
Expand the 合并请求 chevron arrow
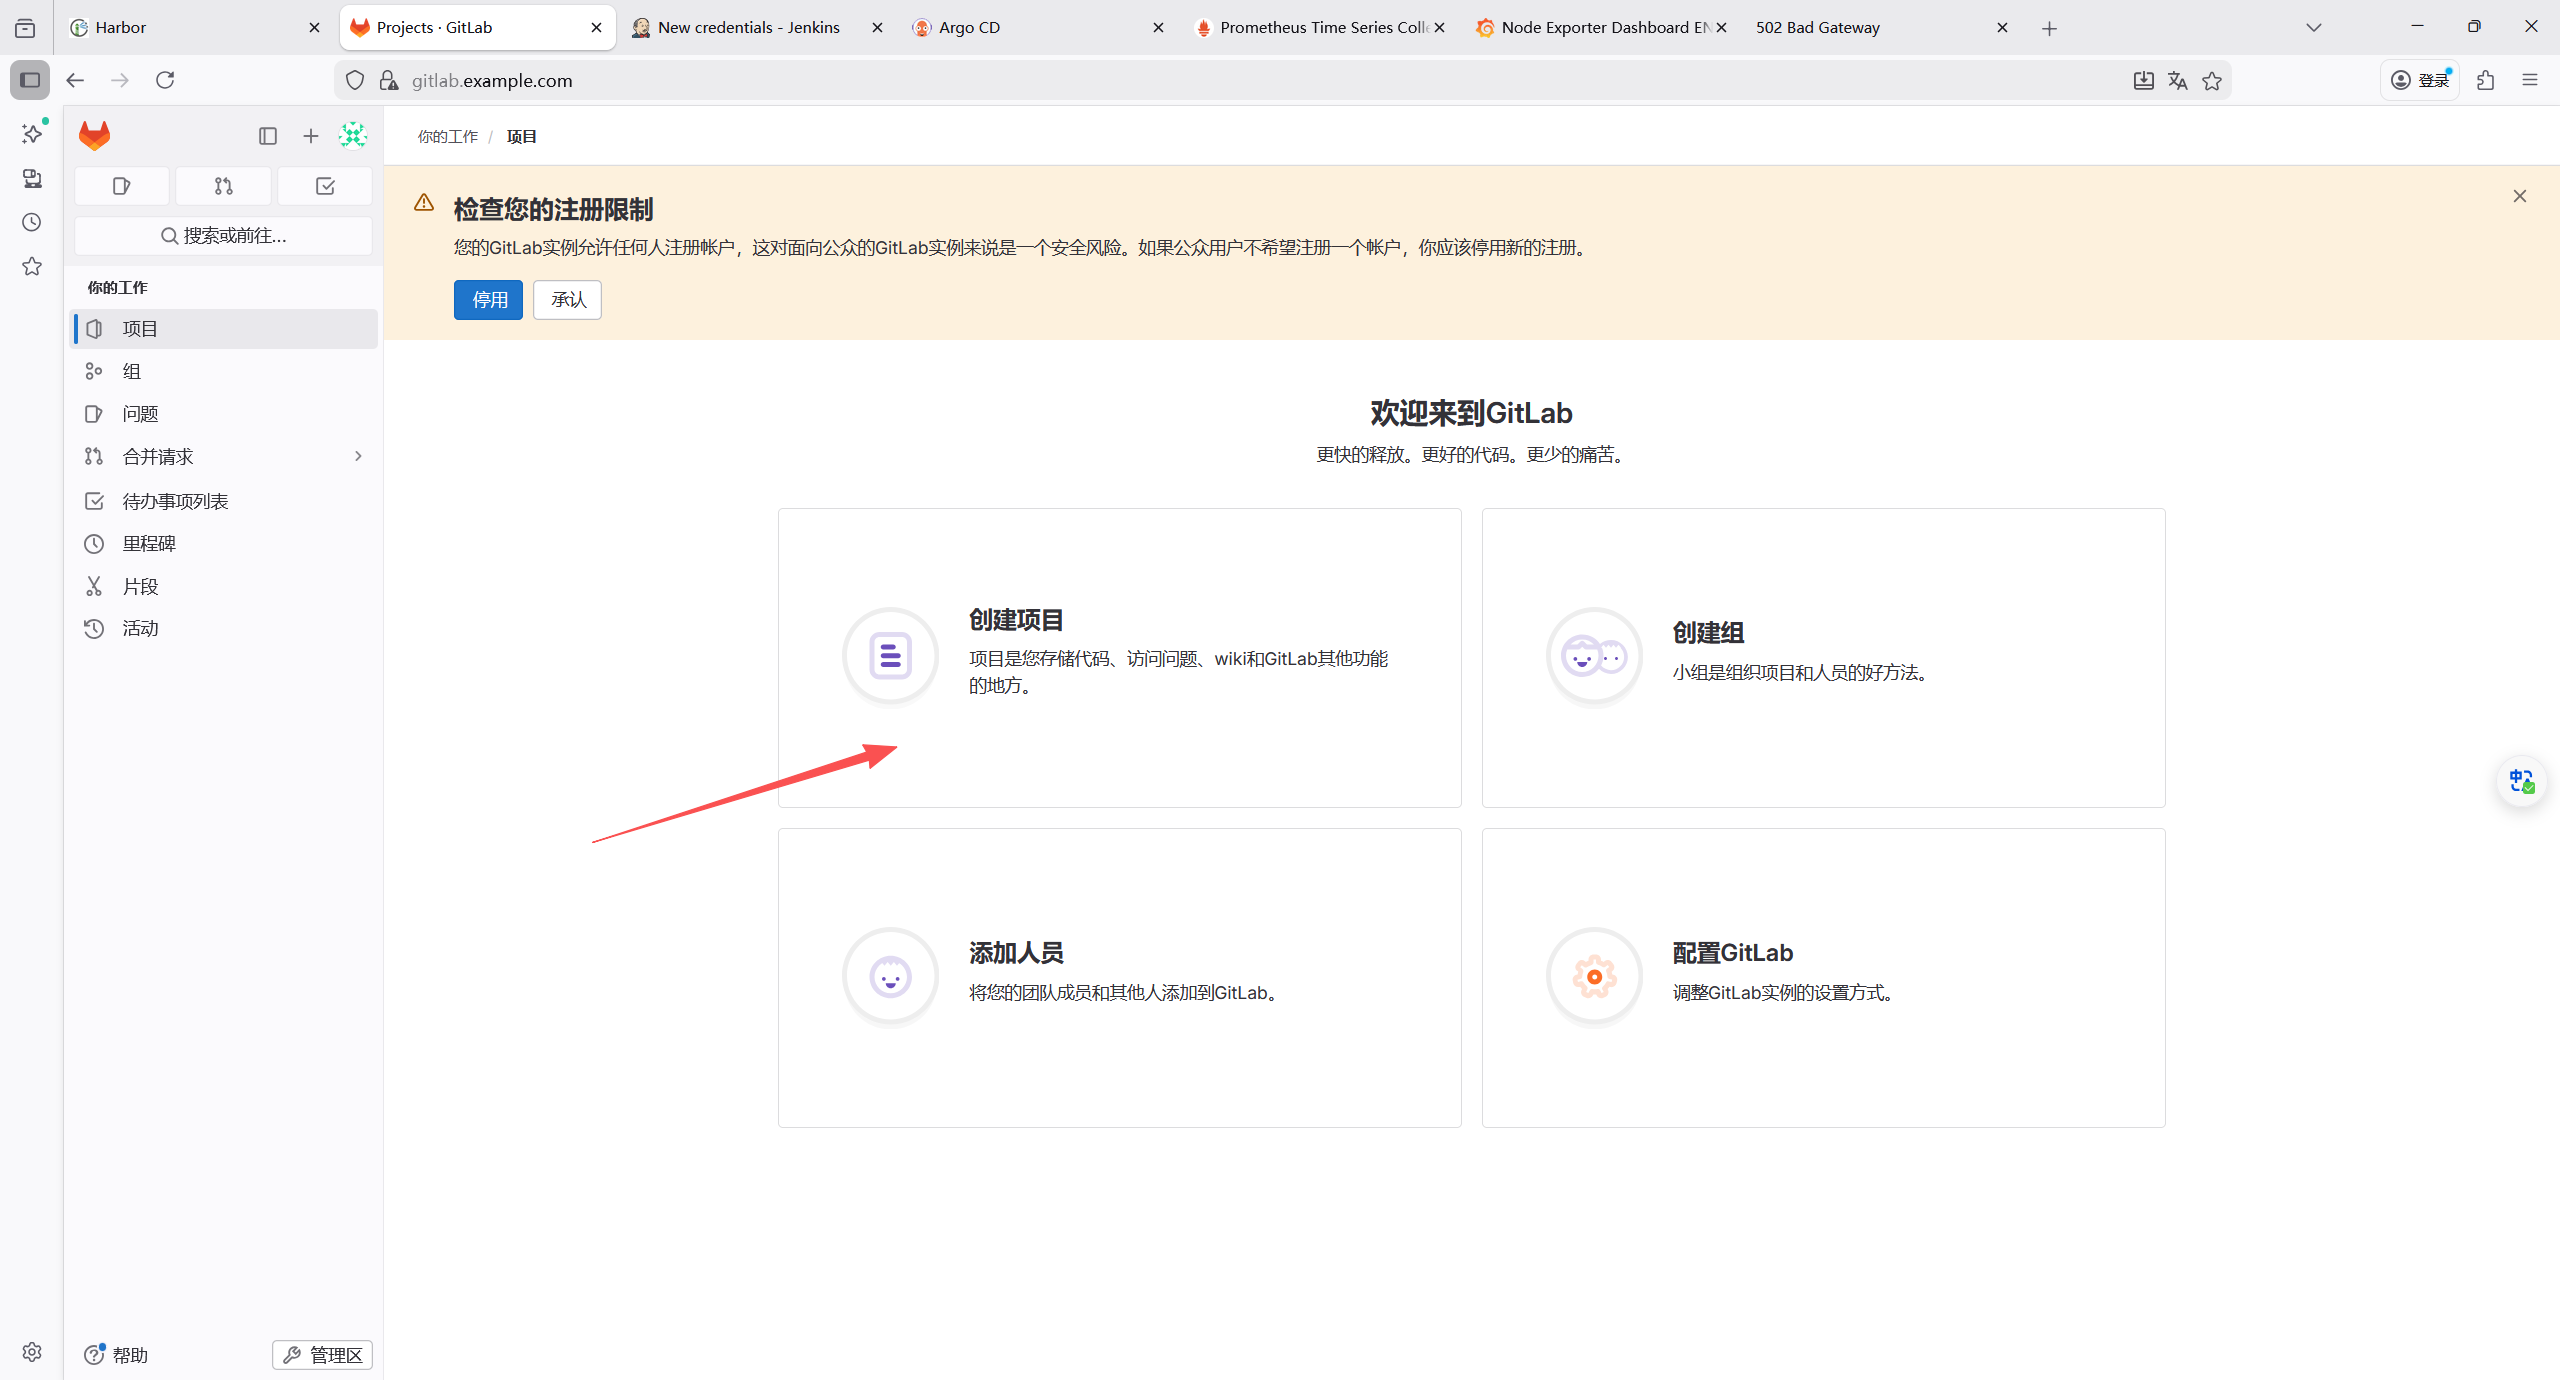[x=358, y=456]
